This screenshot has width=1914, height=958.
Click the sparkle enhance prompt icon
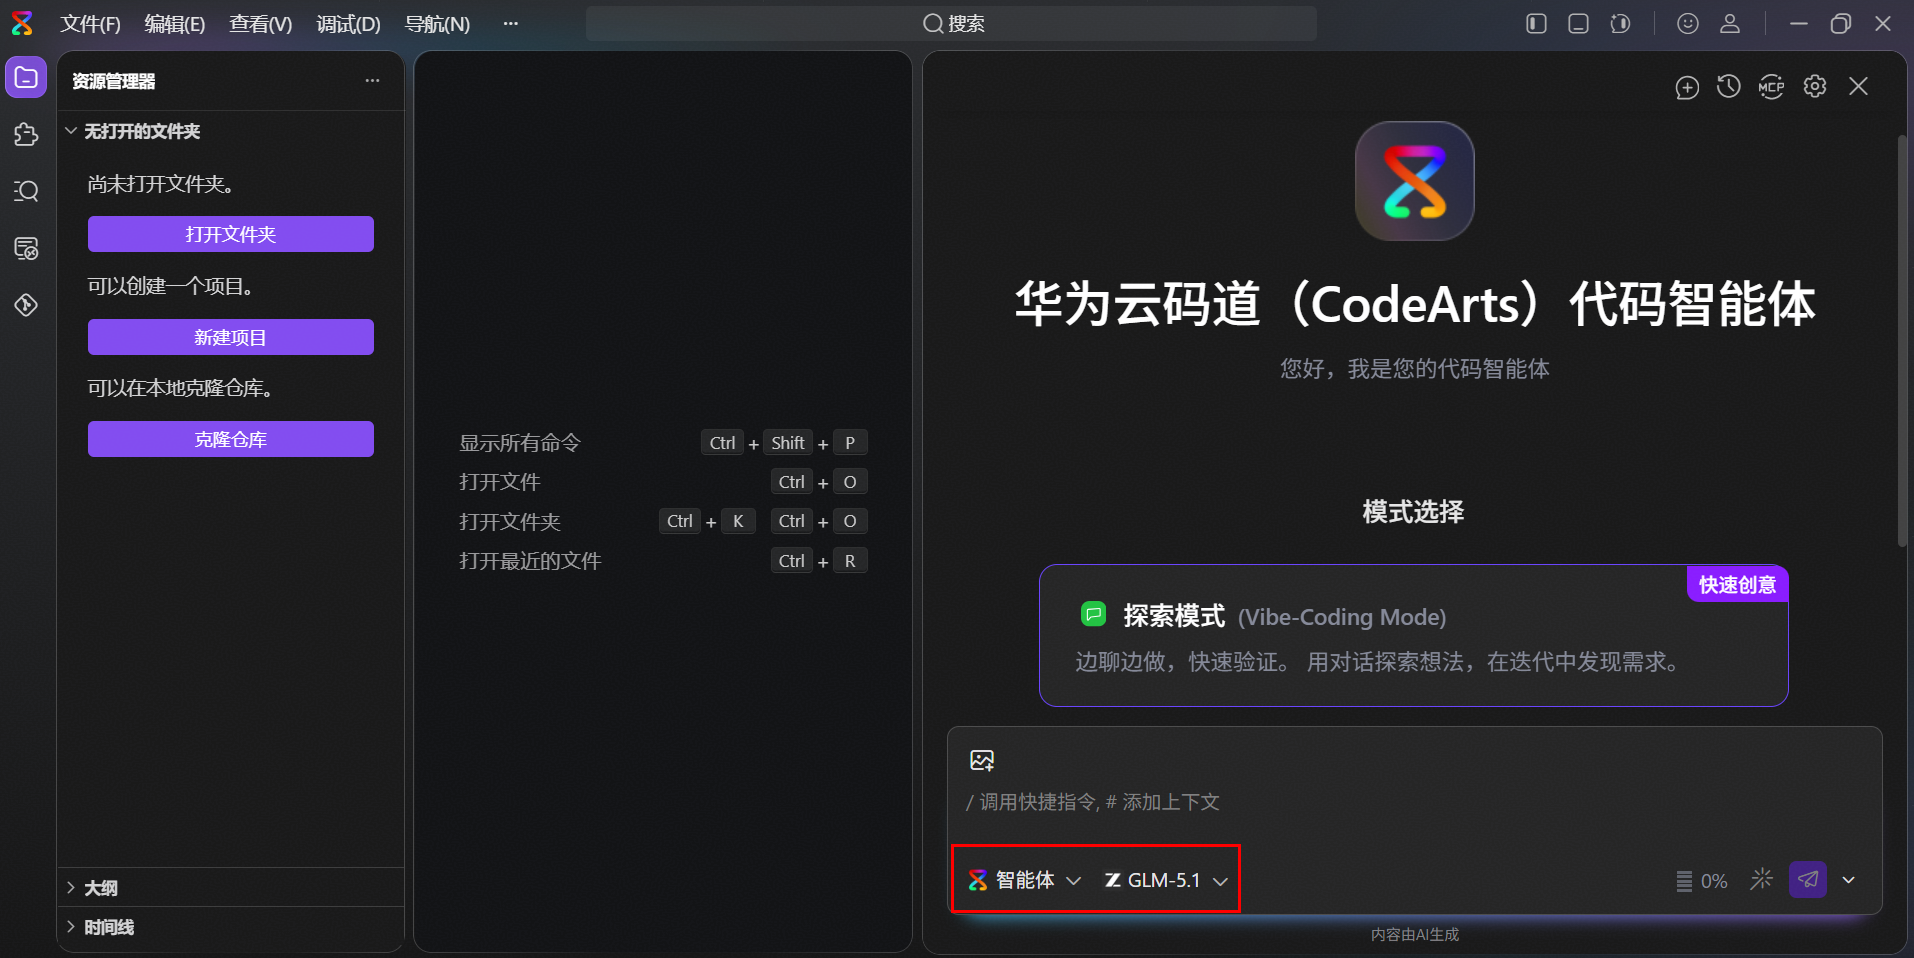click(1761, 879)
